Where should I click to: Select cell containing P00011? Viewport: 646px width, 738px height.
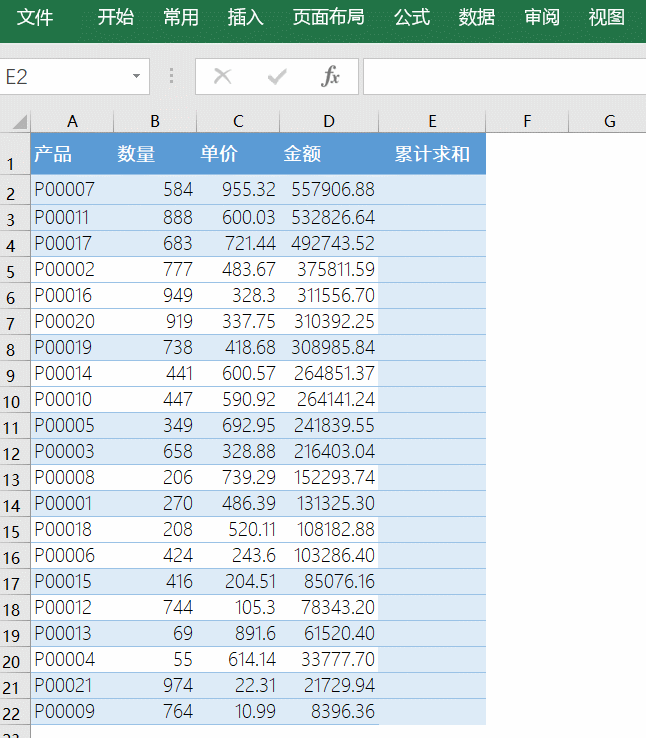point(72,217)
